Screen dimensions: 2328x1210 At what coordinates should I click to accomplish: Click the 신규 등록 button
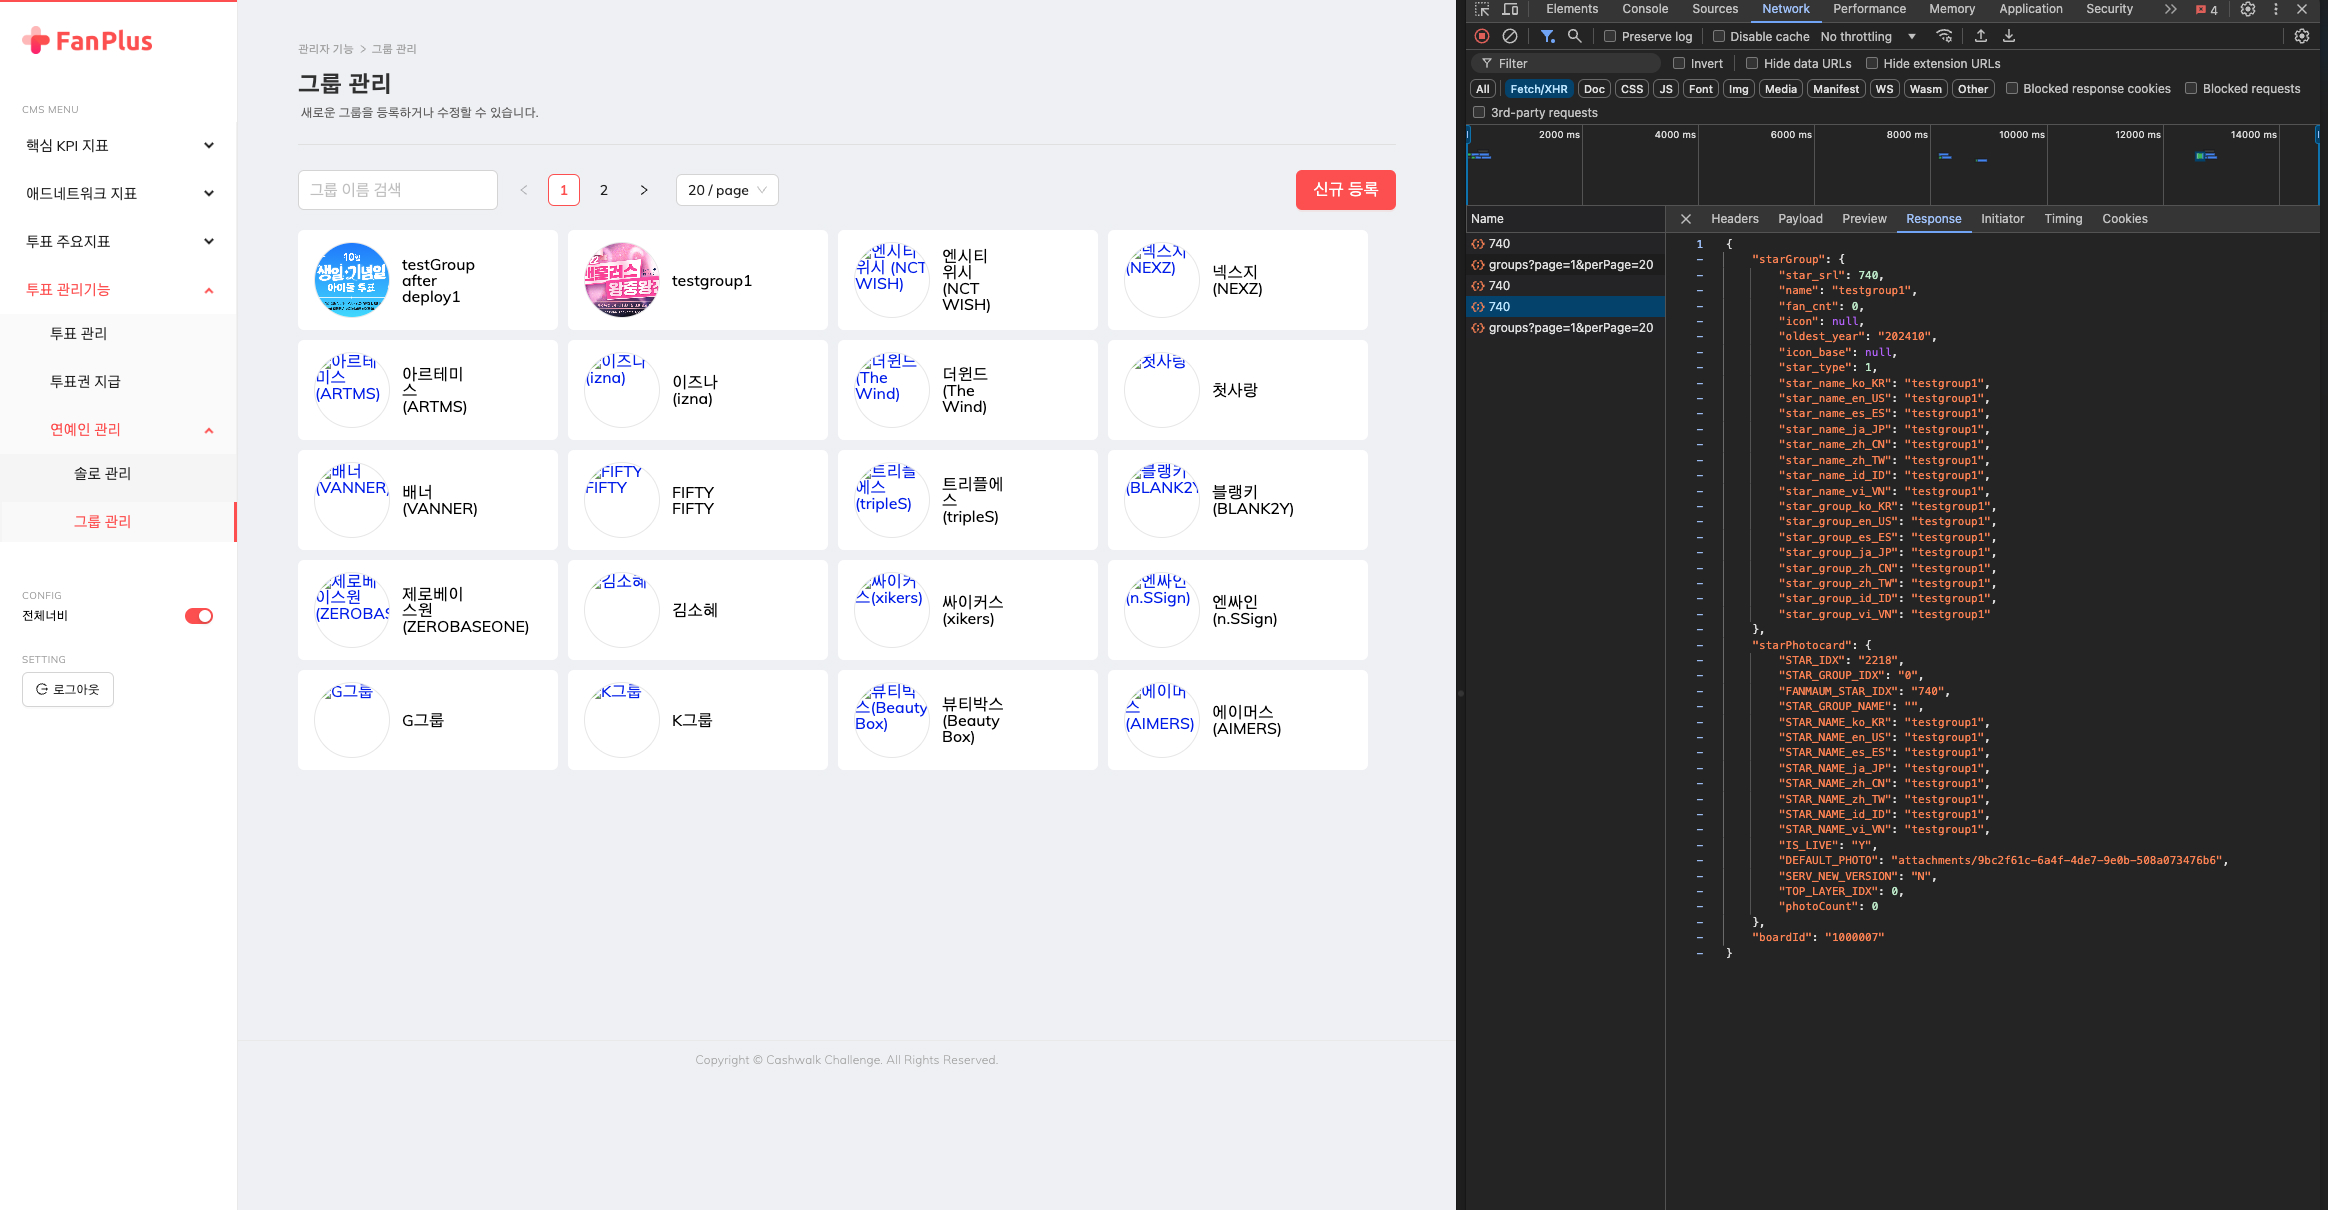[1345, 190]
